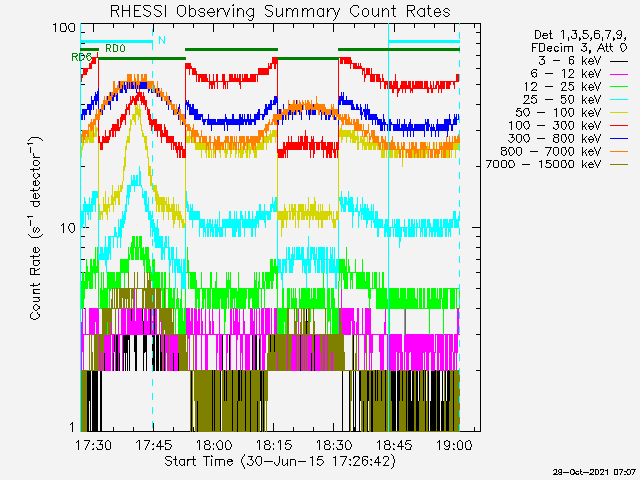Screen dimensions: 640x480
Task: Click the black line swatch for 3-6 keV
Action: pos(619,62)
